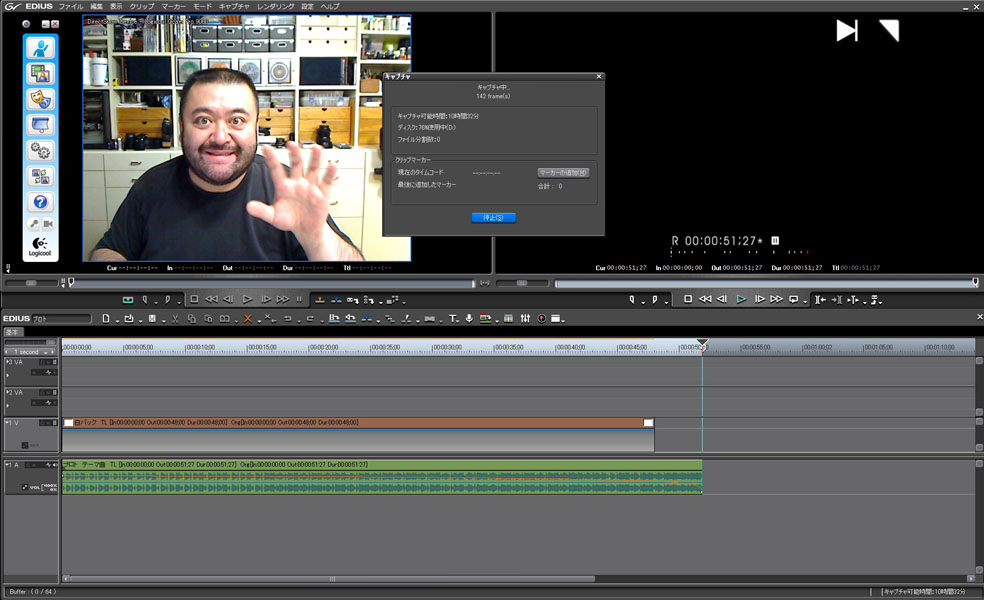Open the Logicool video effects film icon

41,74
